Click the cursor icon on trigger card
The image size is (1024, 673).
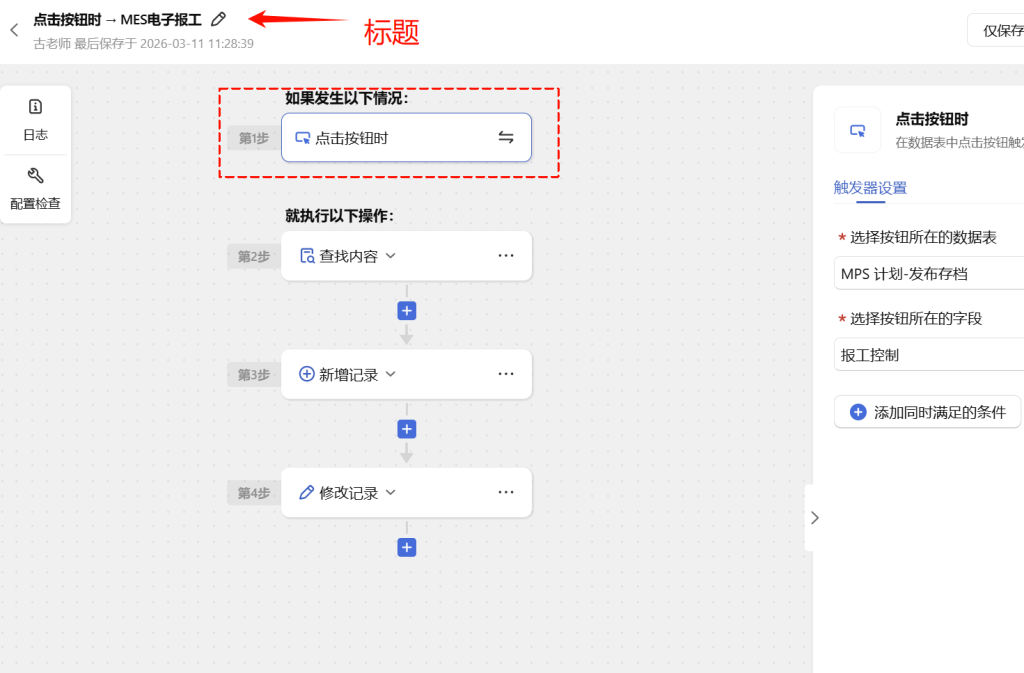(302, 138)
